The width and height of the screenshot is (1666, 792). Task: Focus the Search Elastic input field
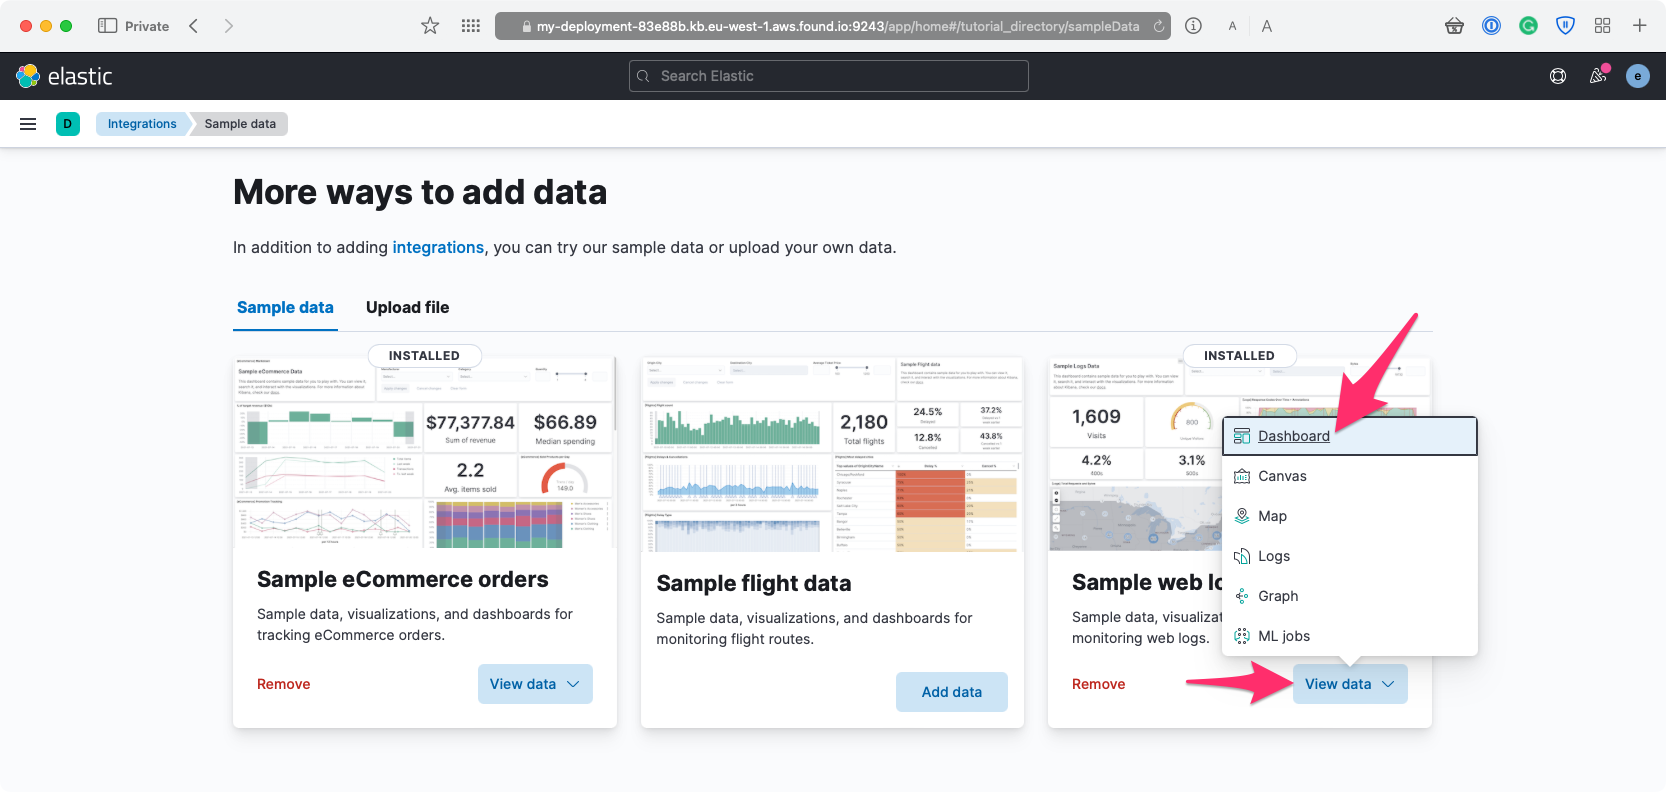[x=829, y=76]
